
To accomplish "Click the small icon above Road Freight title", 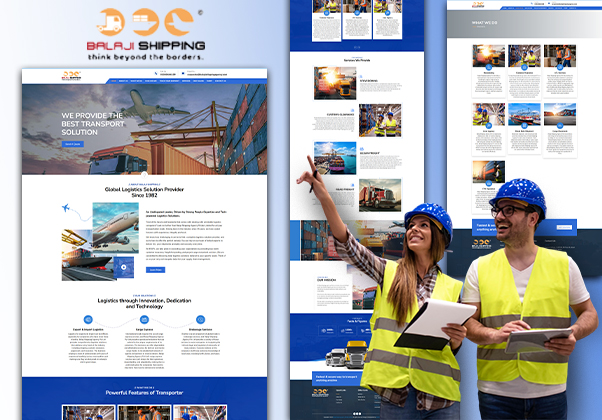I will pyautogui.click(x=352, y=185).
